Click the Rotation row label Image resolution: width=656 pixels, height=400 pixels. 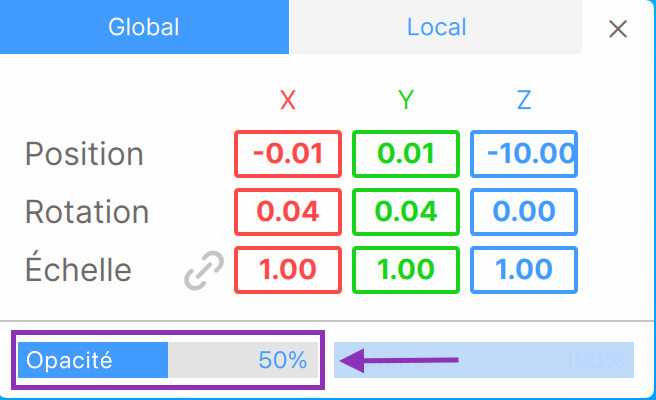[87, 212]
